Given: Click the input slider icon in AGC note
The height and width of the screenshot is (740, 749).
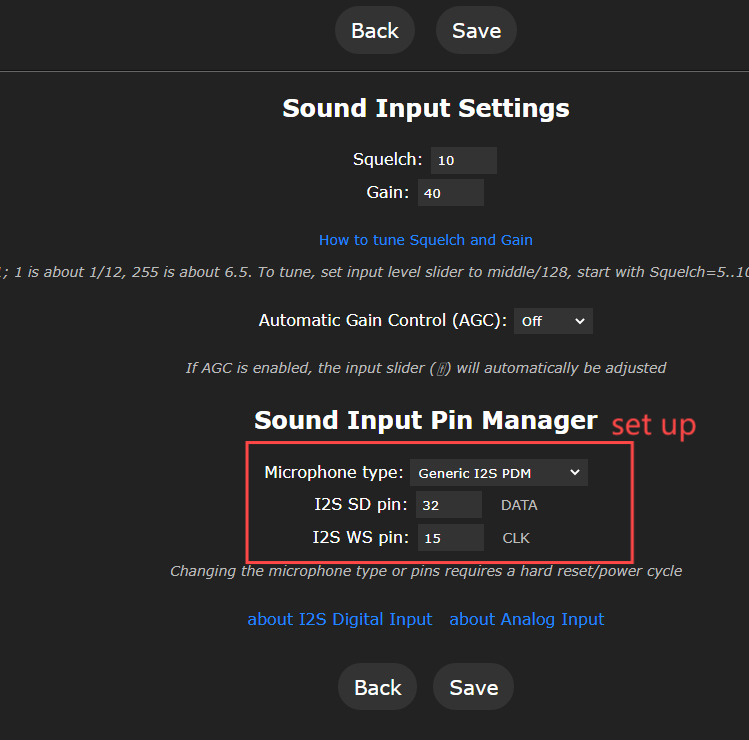Looking at the screenshot, I should pyautogui.click(x=441, y=368).
